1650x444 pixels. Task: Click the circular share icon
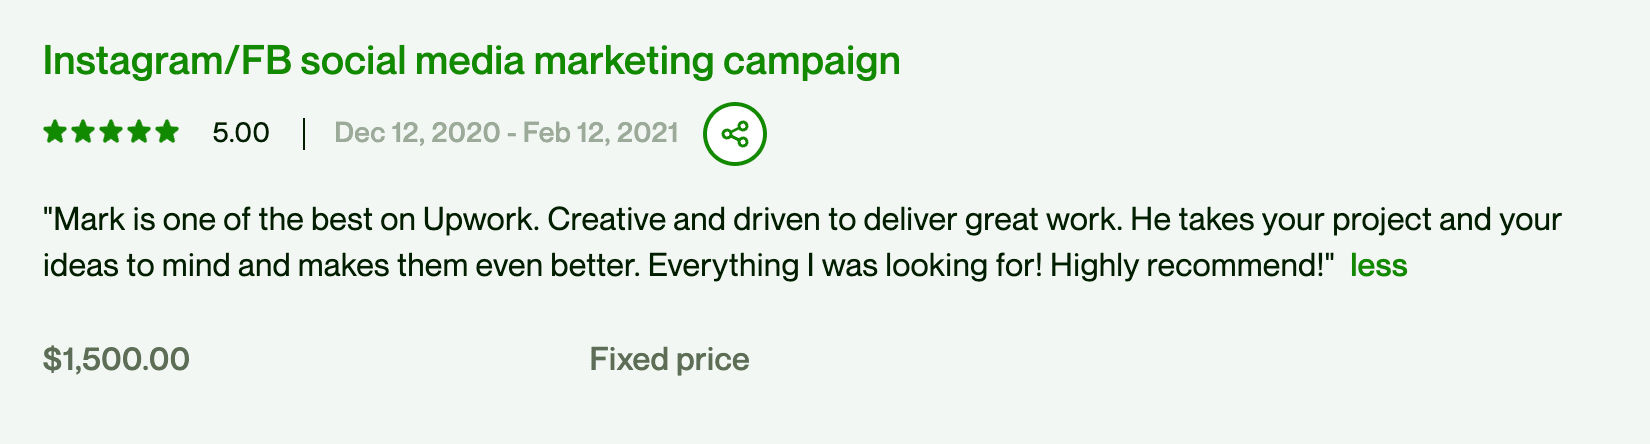735,134
